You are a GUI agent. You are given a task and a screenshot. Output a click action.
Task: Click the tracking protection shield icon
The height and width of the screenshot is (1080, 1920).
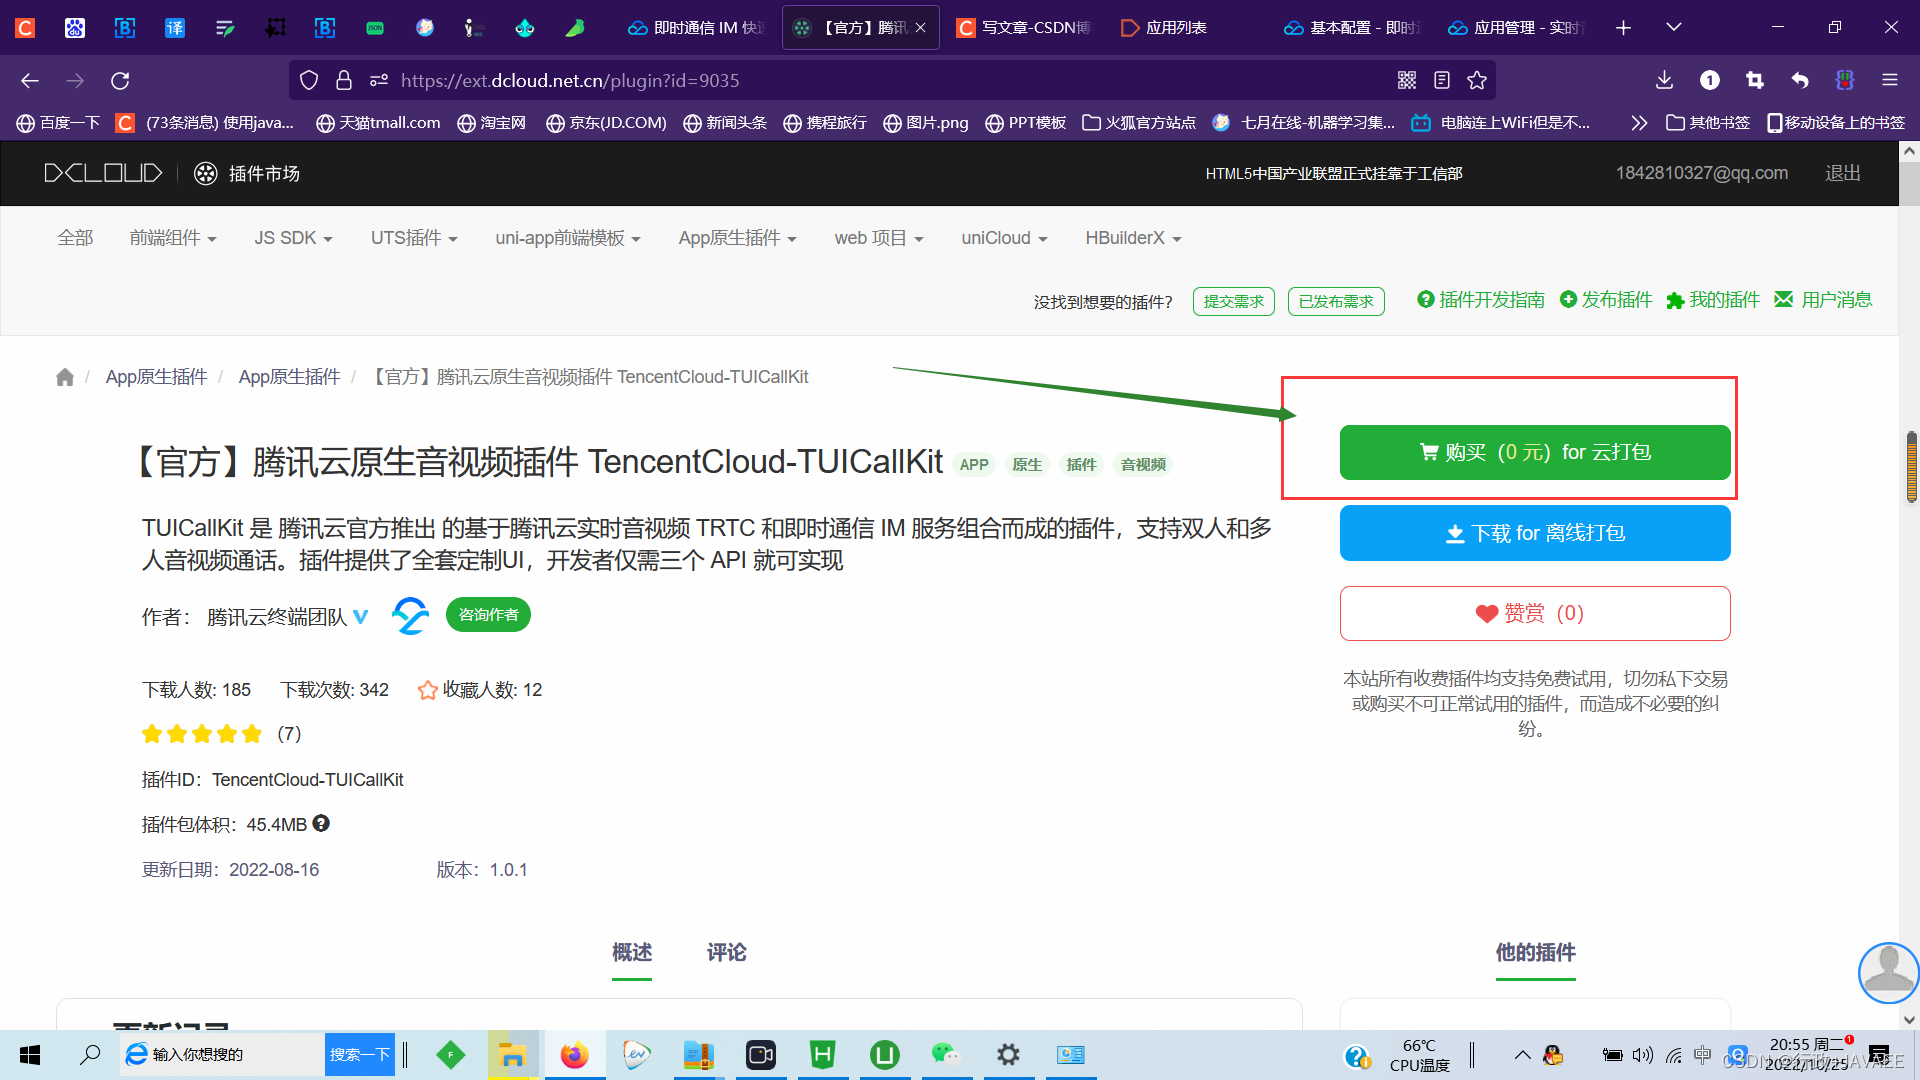(x=309, y=80)
